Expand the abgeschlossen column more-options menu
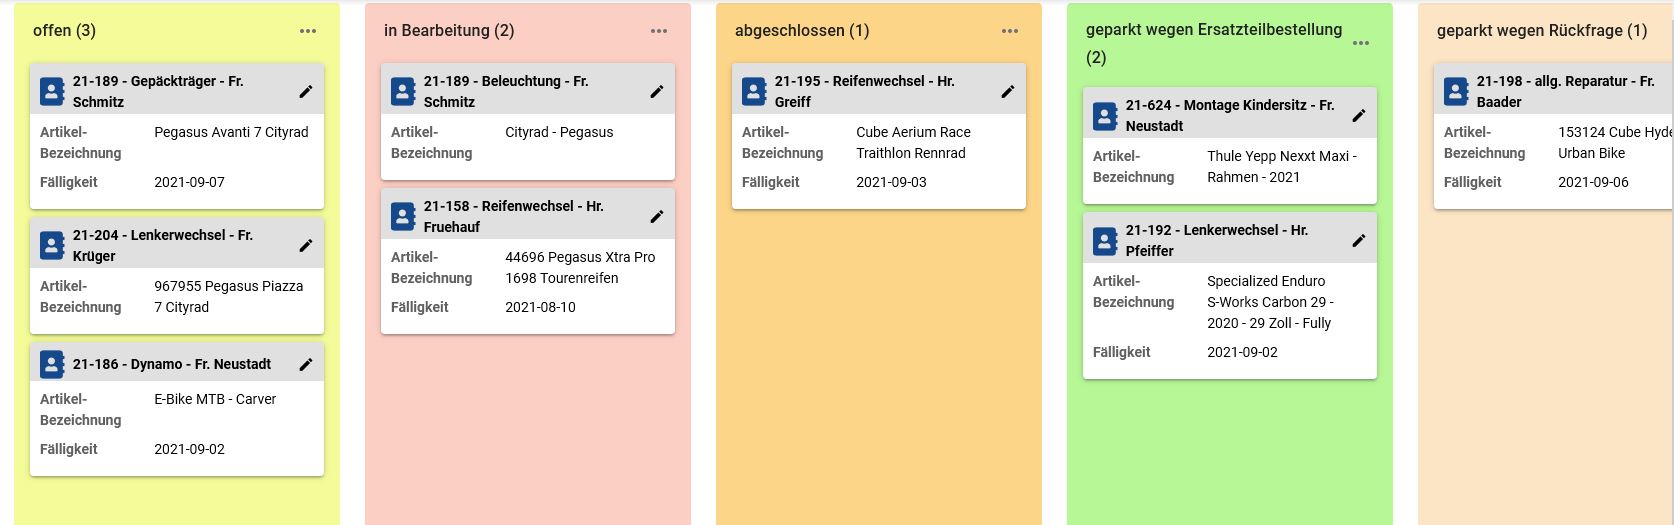 tap(1010, 31)
